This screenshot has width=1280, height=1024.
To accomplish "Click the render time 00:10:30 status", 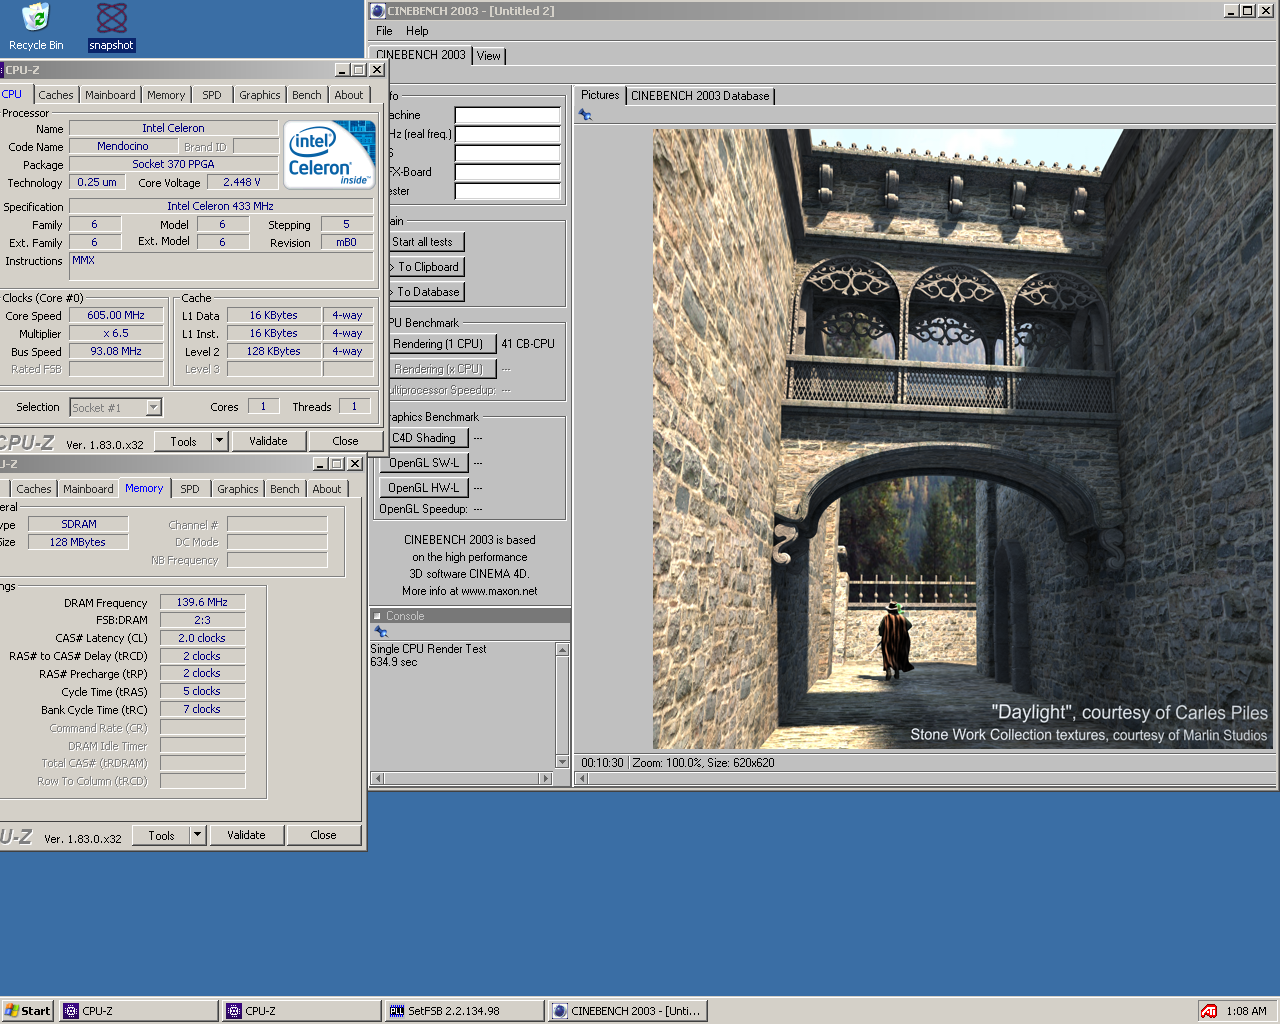I will point(602,763).
